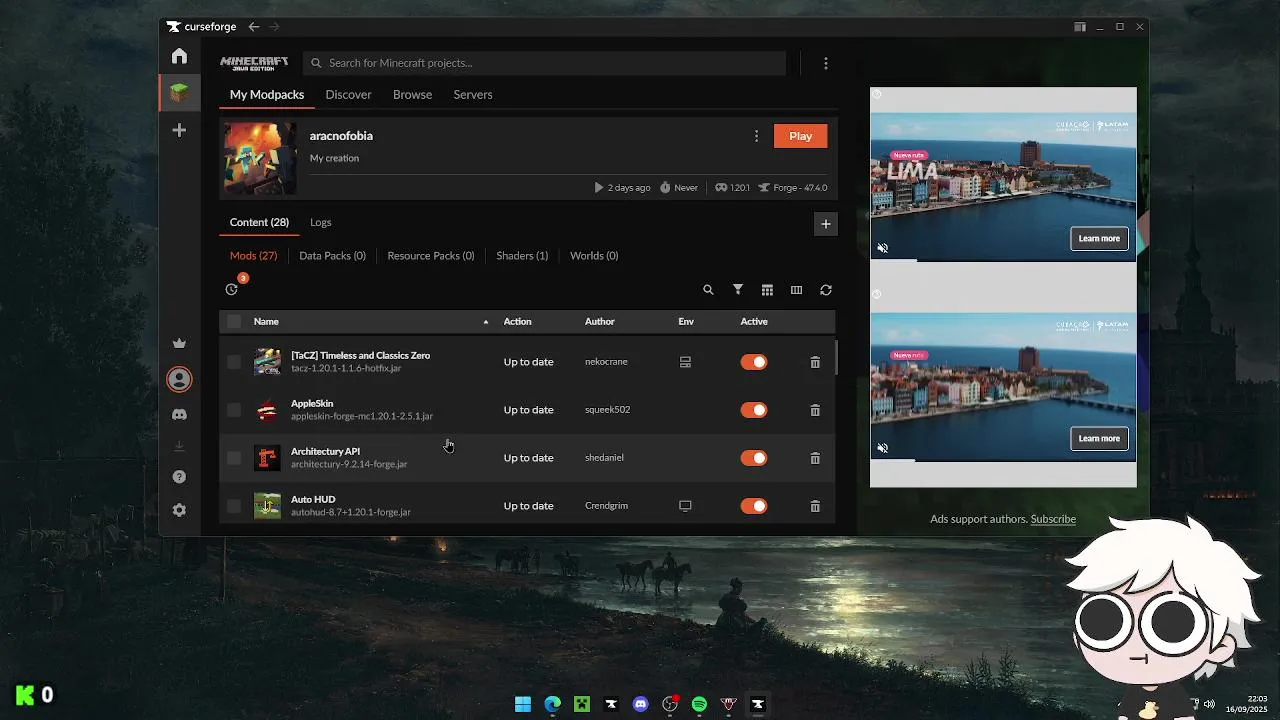1280x720 pixels.
Task: Open Windows Start menu on taskbar
Action: [x=523, y=704]
